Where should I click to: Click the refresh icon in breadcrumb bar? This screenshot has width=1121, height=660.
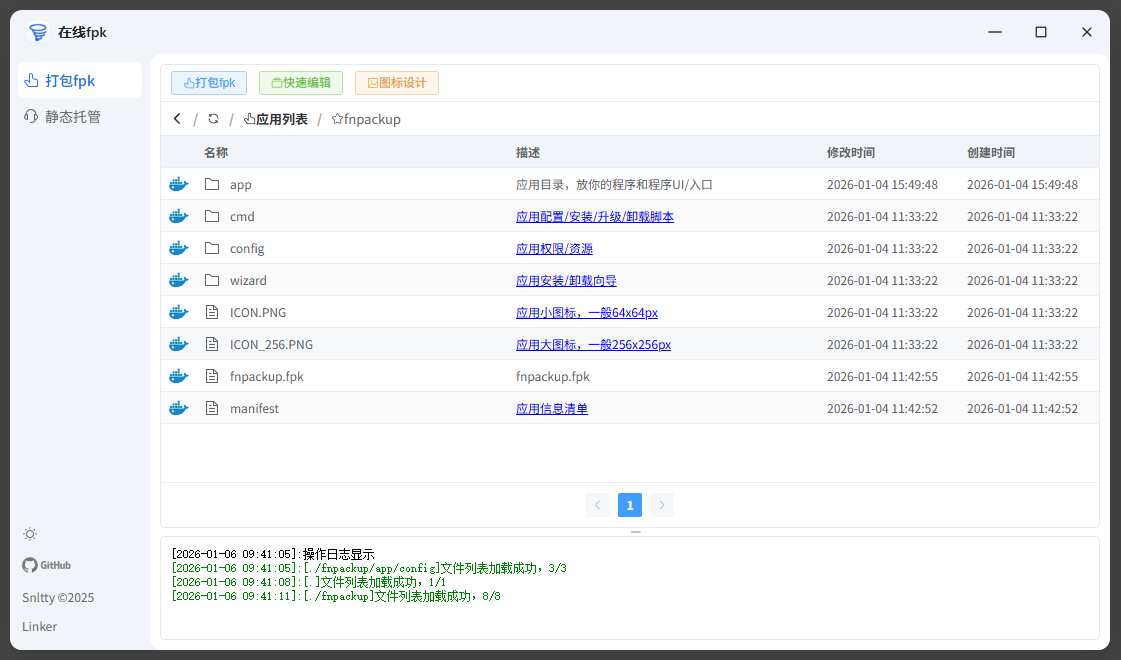click(213, 119)
